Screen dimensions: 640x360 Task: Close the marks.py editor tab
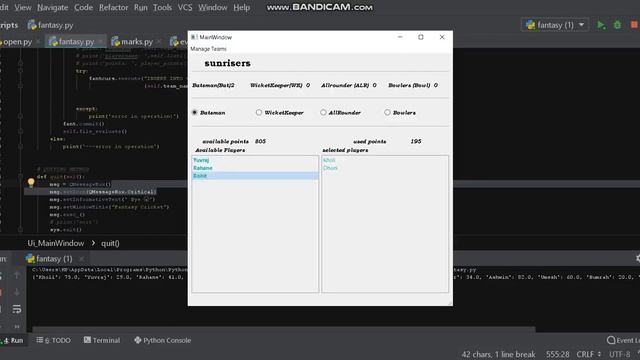pos(159,42)
